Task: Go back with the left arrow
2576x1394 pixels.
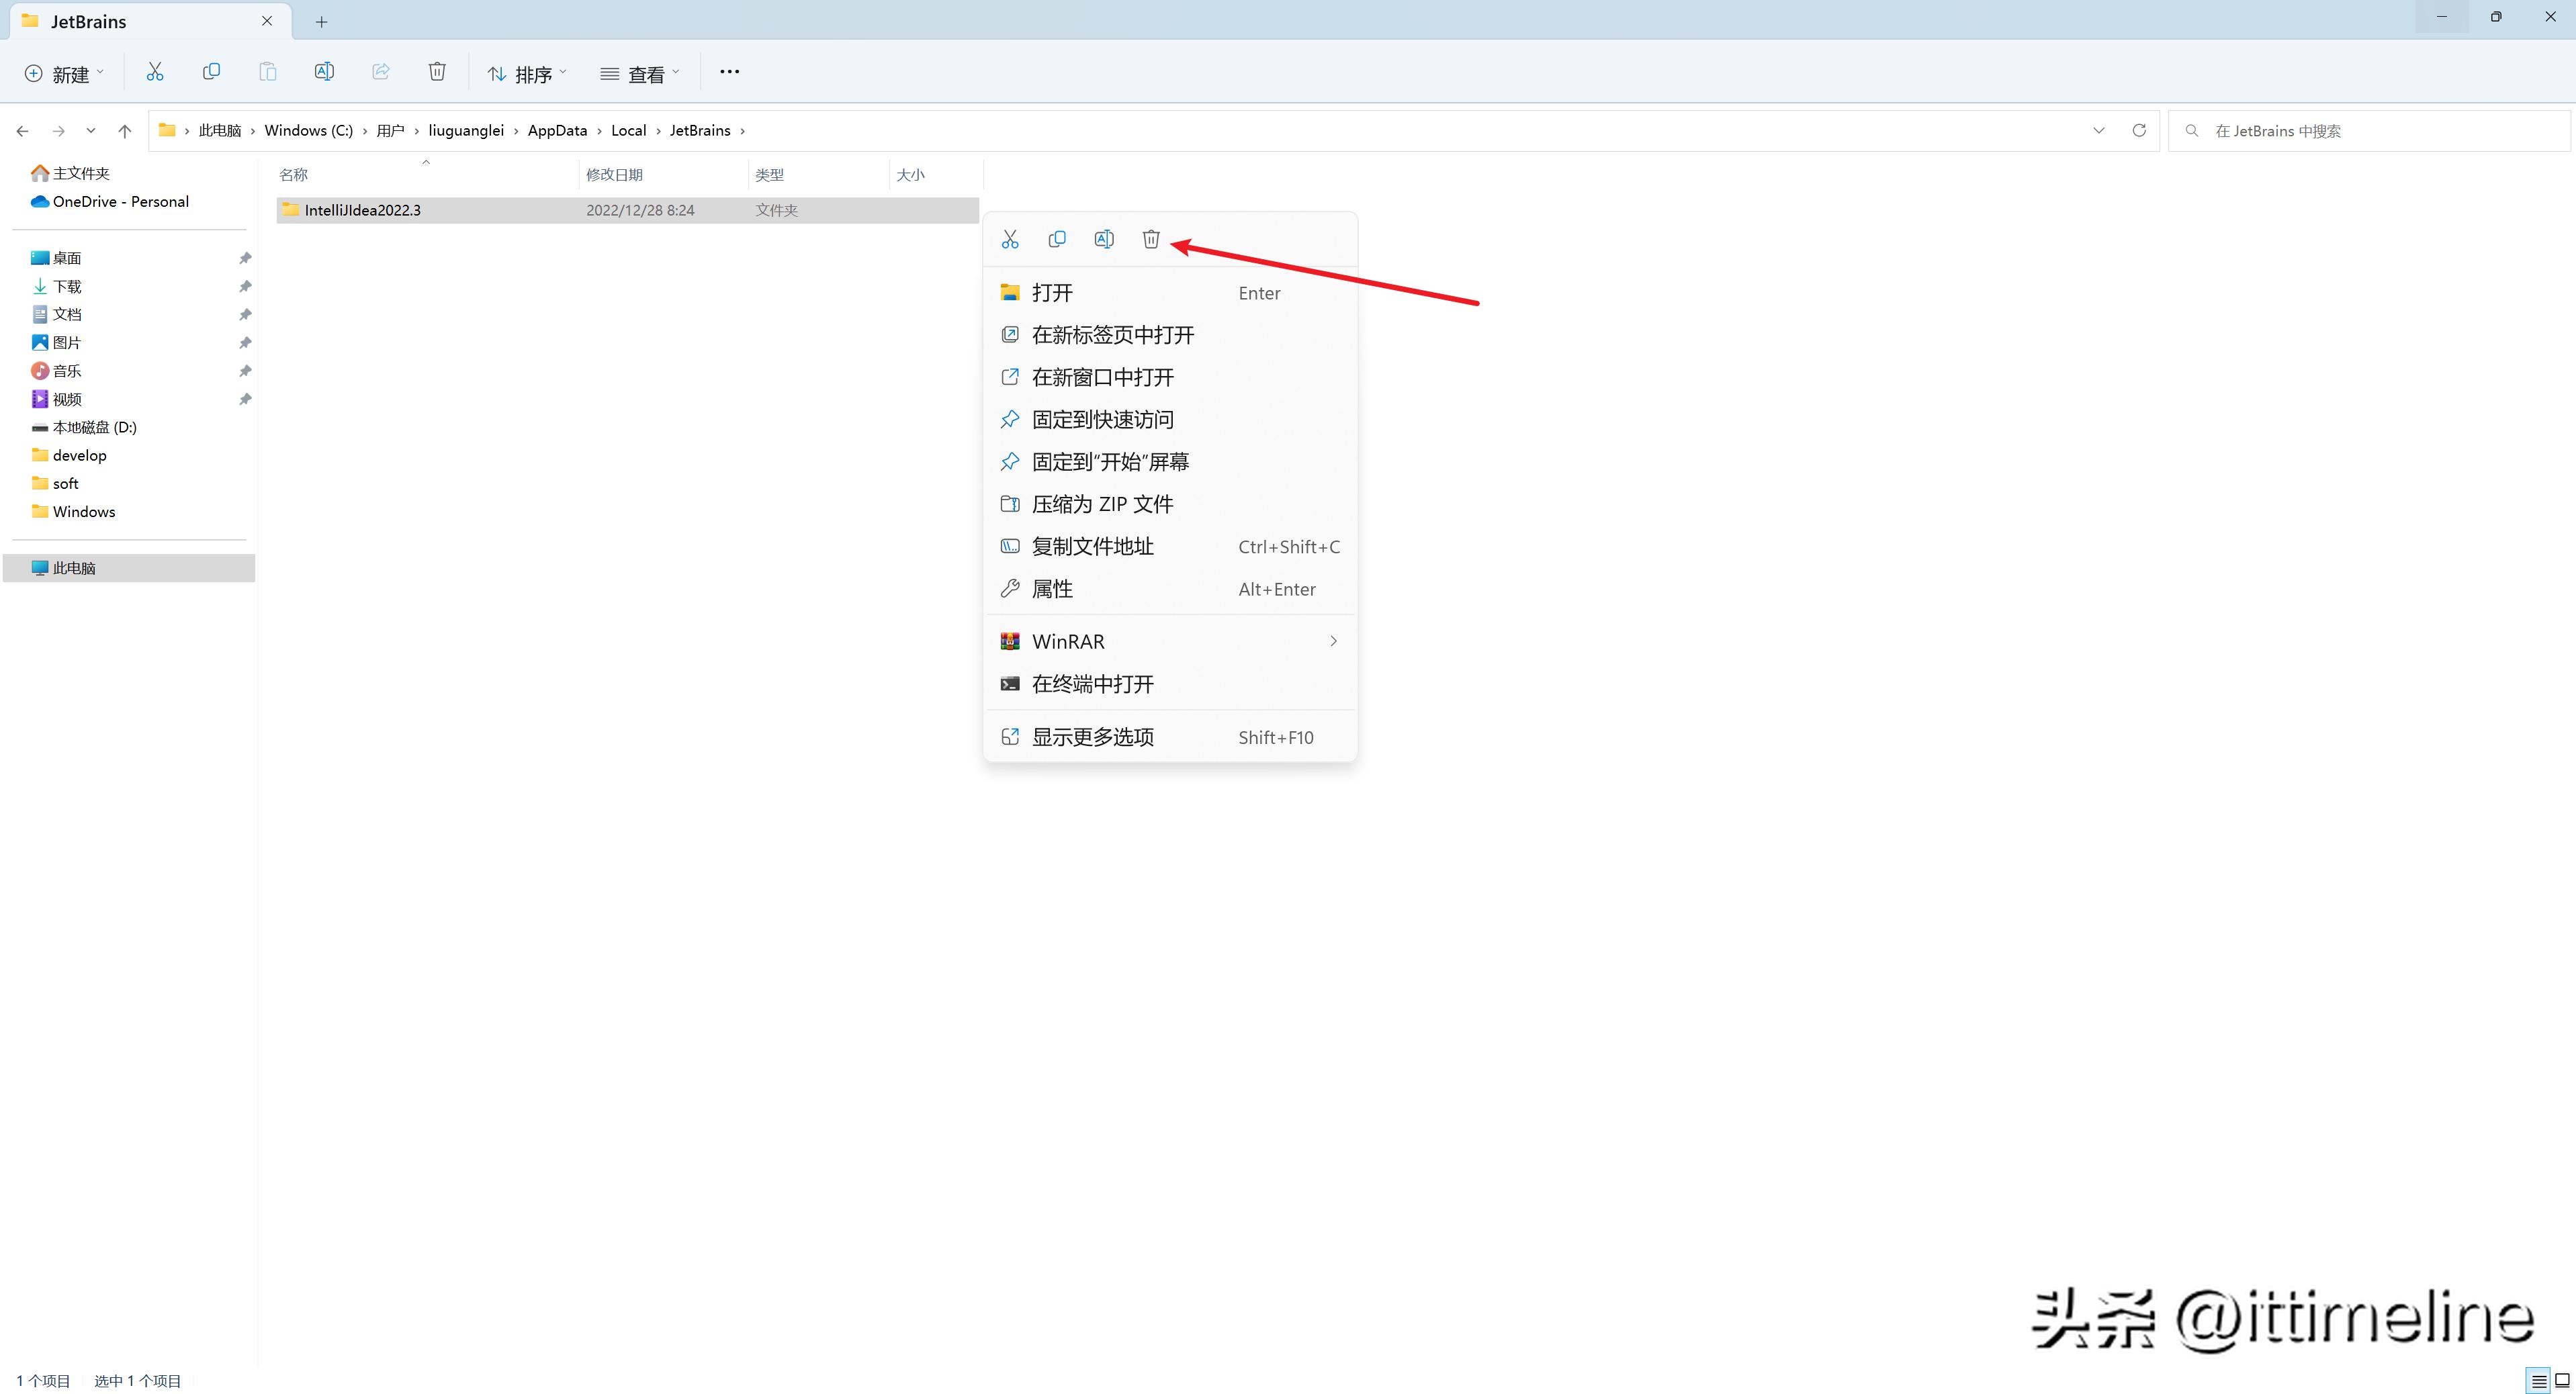Action: coord(22,131)
